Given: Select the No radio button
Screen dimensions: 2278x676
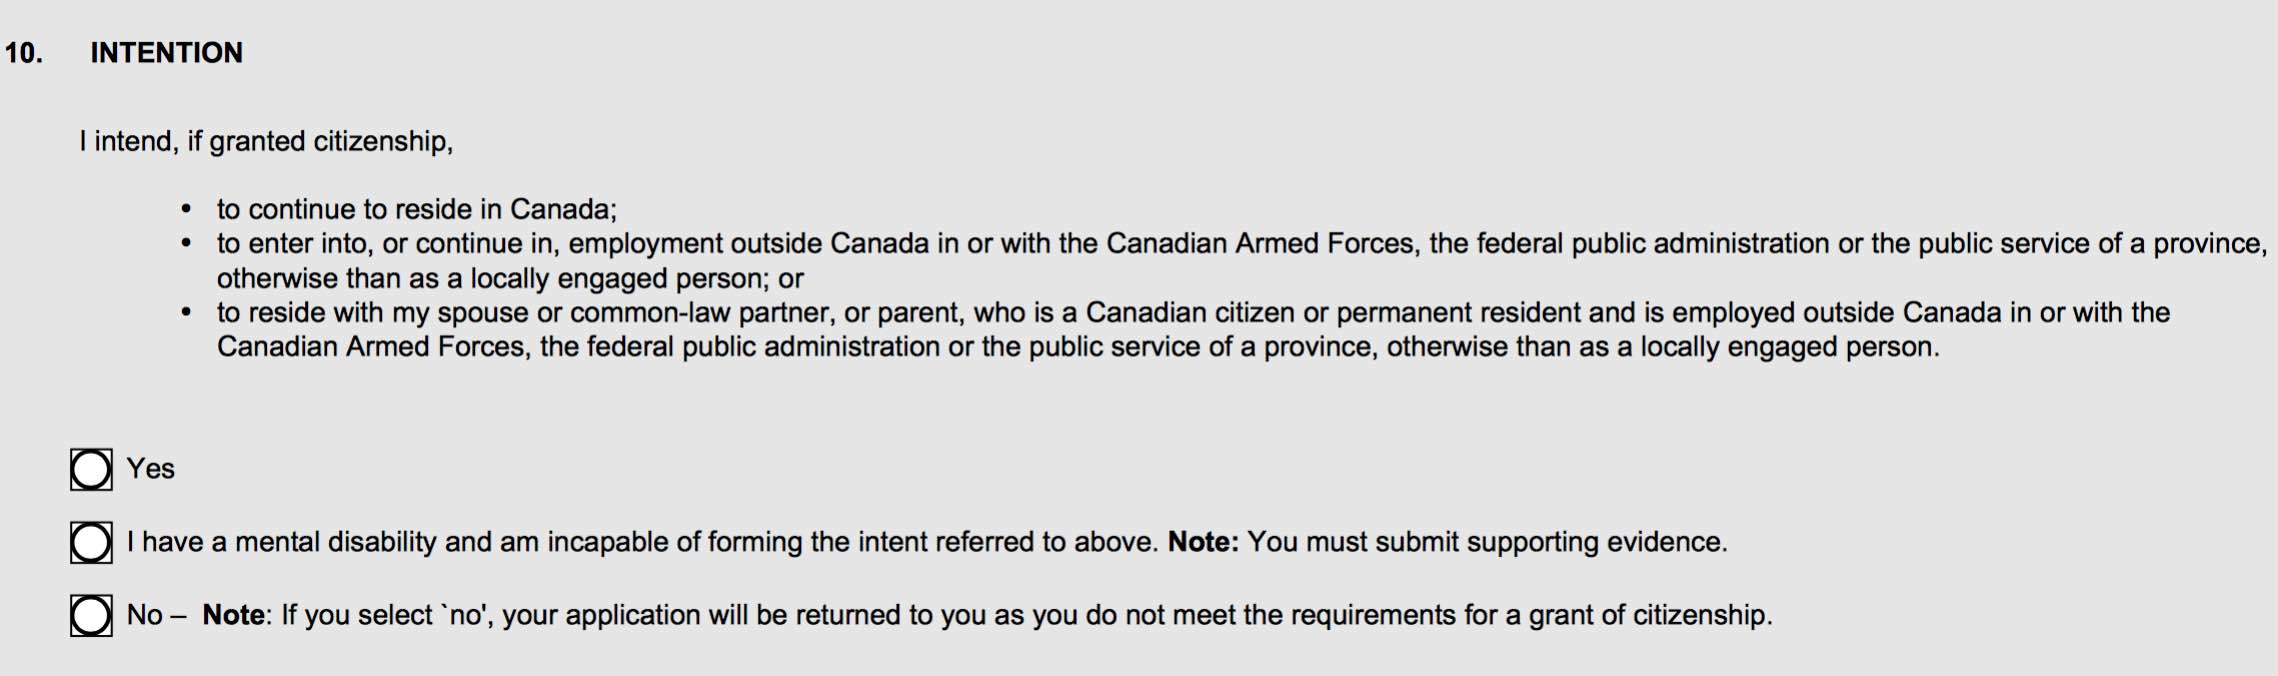Looking at the screenshot, I should pyautogui.click(x=91, y=615).
